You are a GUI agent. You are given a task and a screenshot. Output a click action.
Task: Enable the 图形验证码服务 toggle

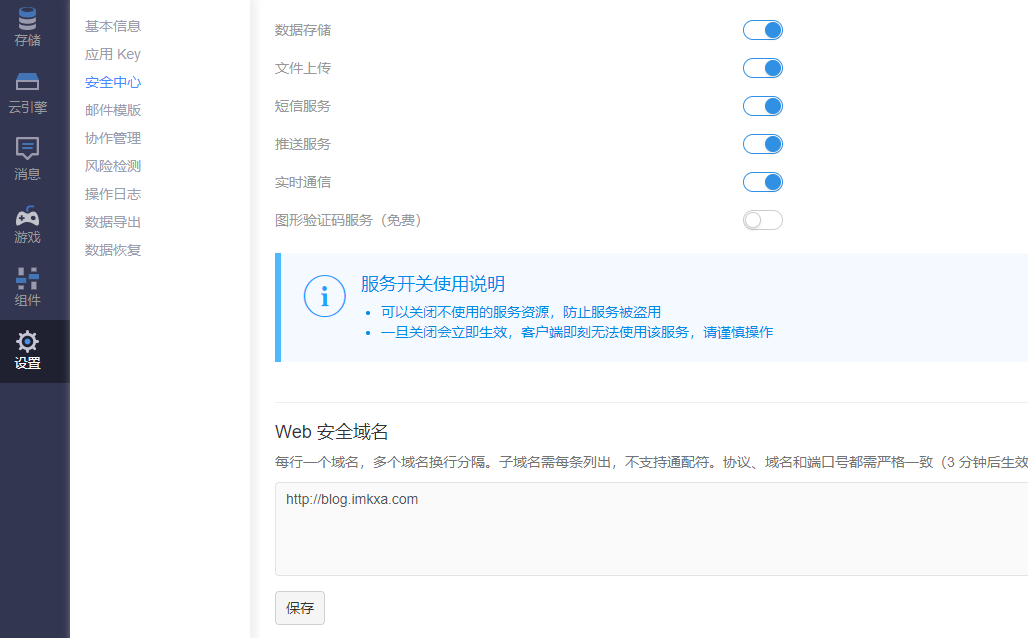(x=762, y=220)
